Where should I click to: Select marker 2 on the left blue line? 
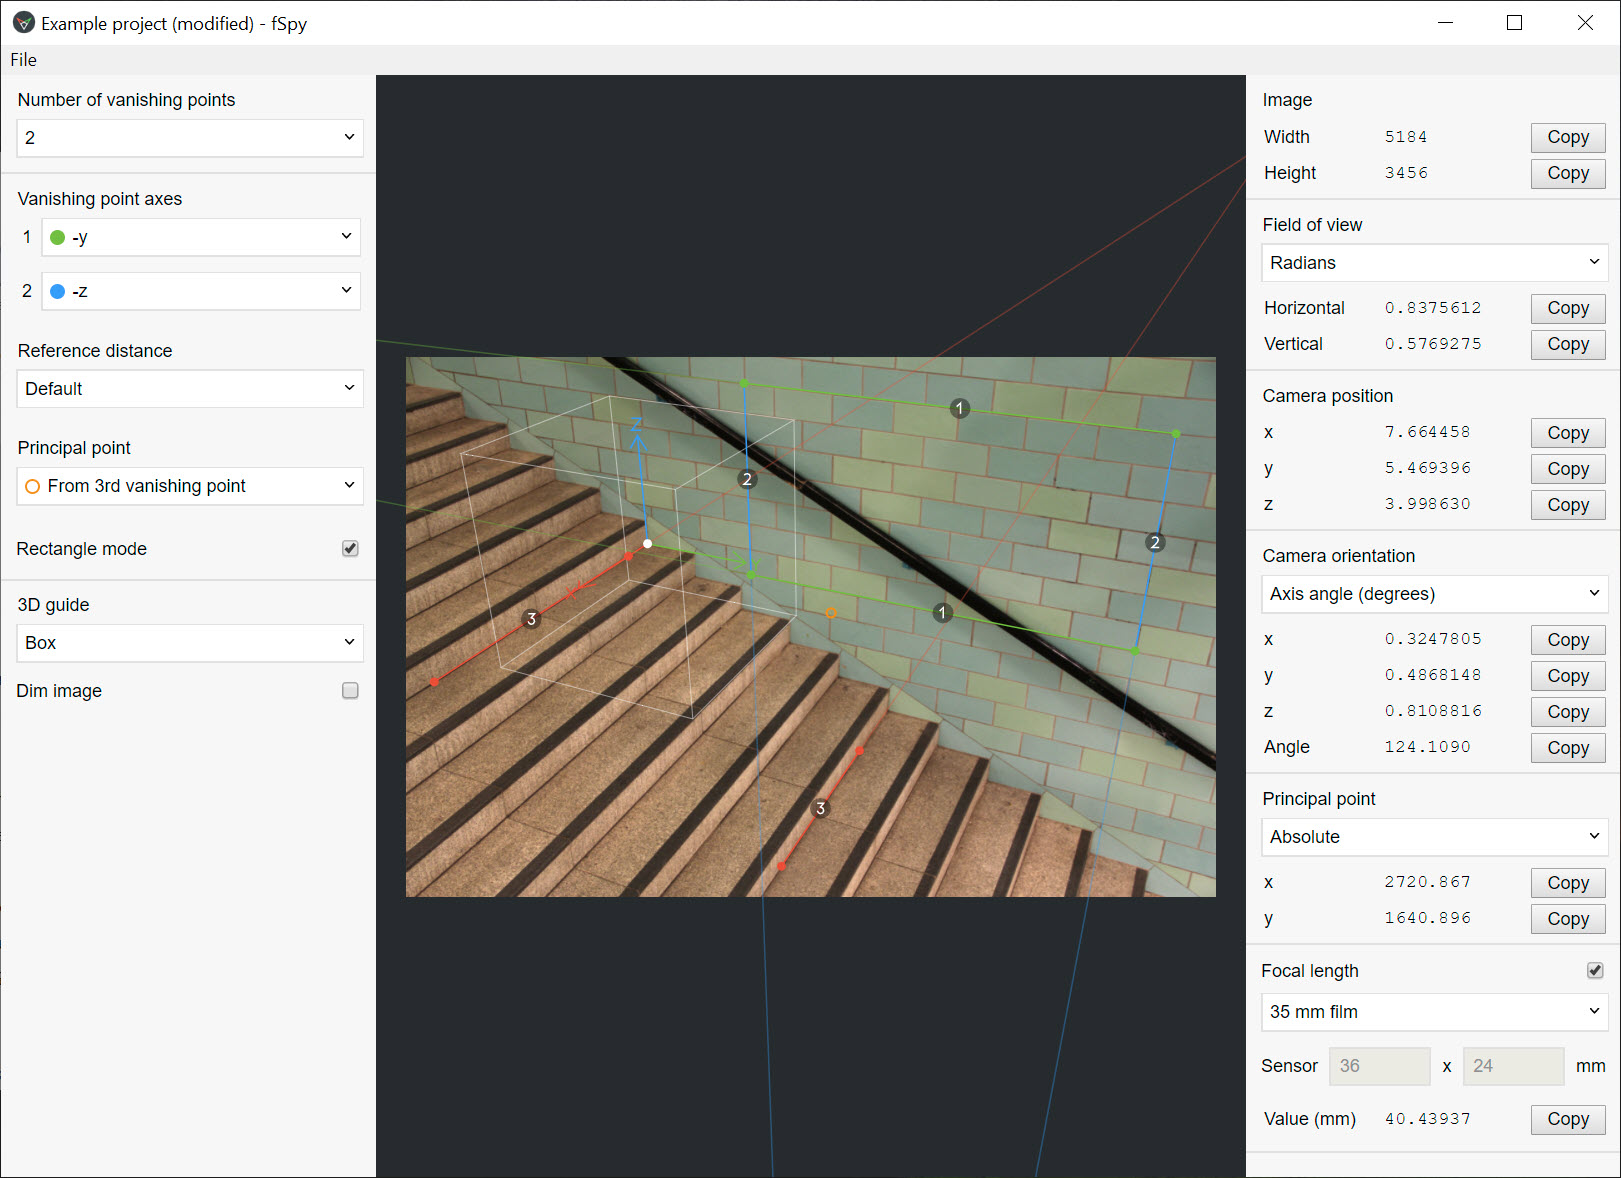click(747, 480)
